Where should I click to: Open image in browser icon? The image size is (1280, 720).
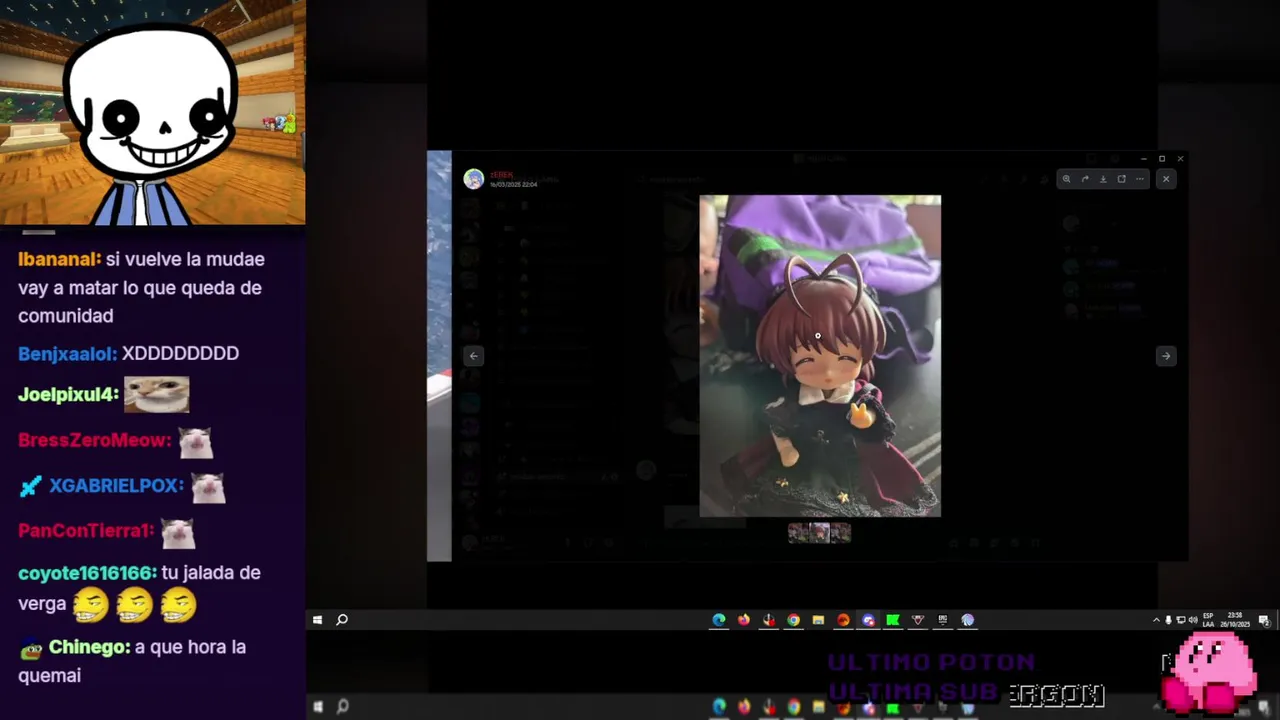click(1121, 179)
